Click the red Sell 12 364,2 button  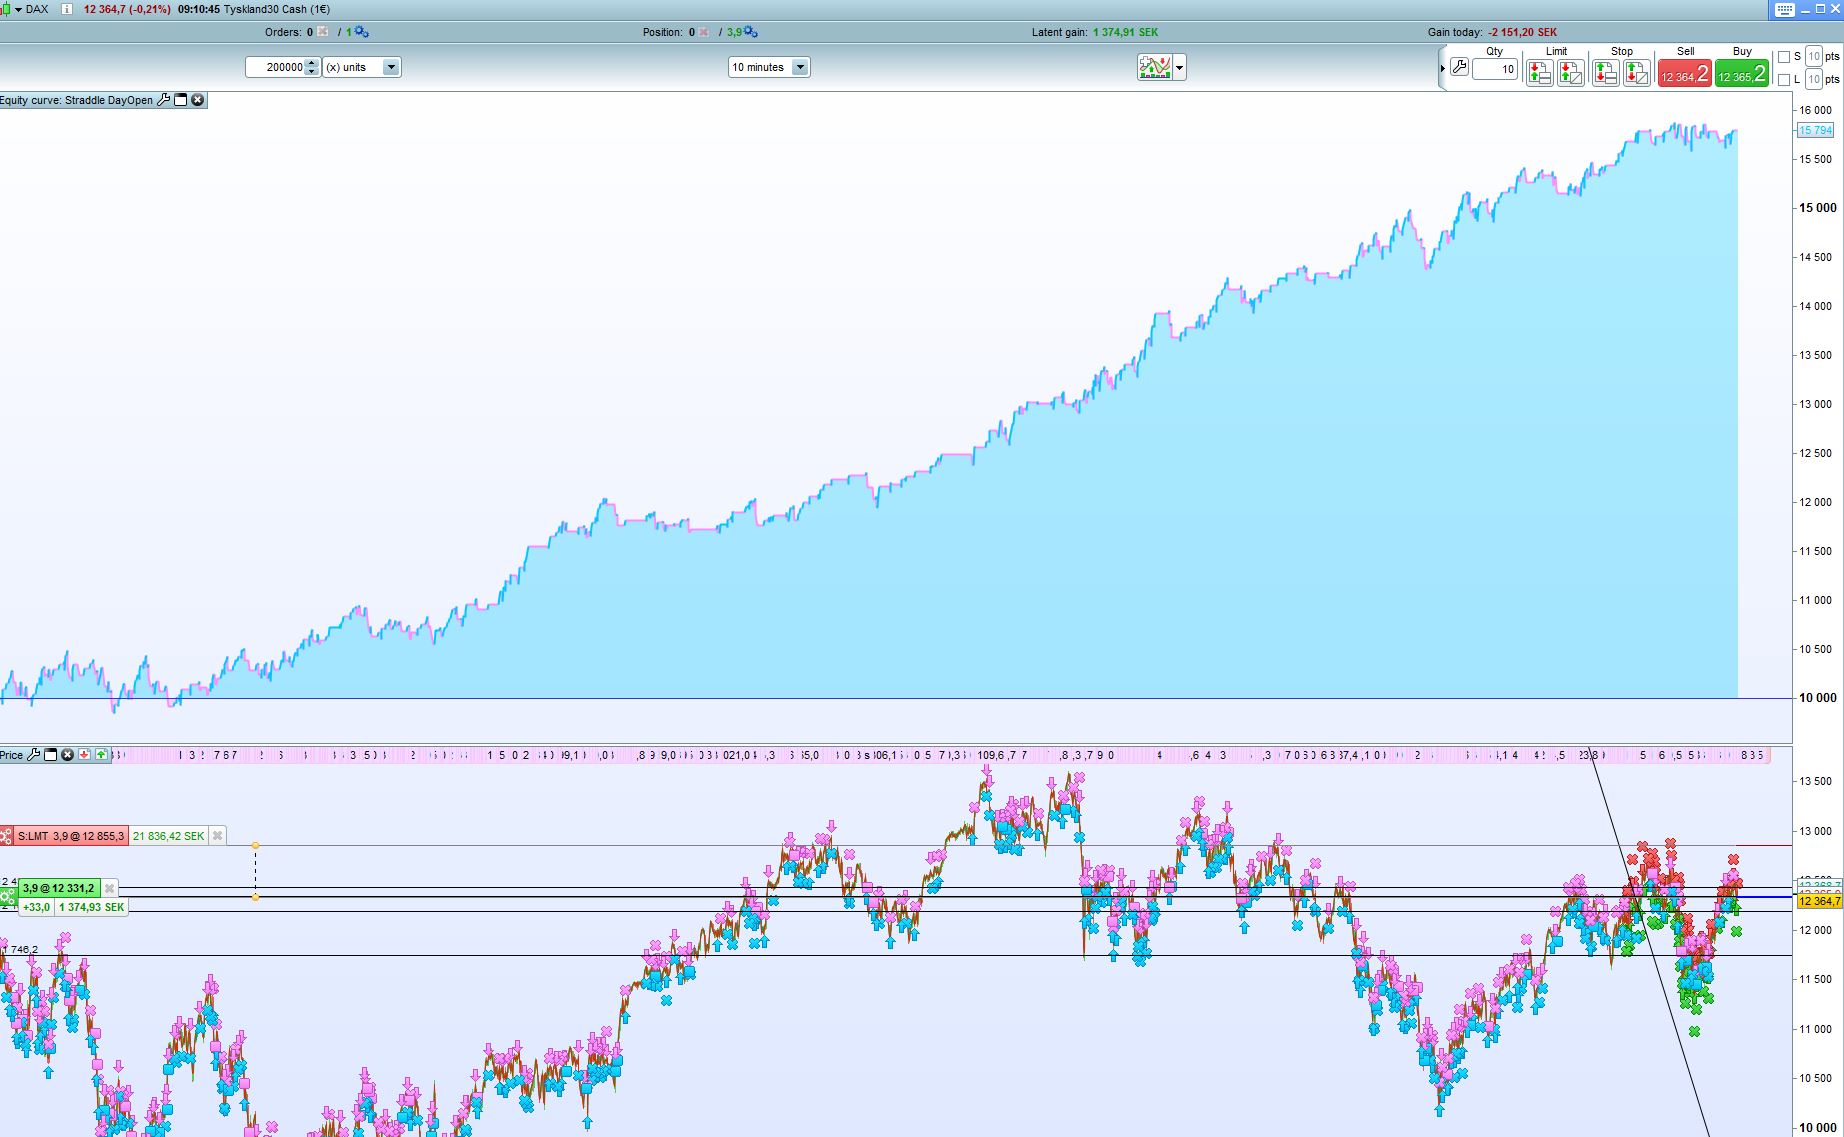(1685, 73)
